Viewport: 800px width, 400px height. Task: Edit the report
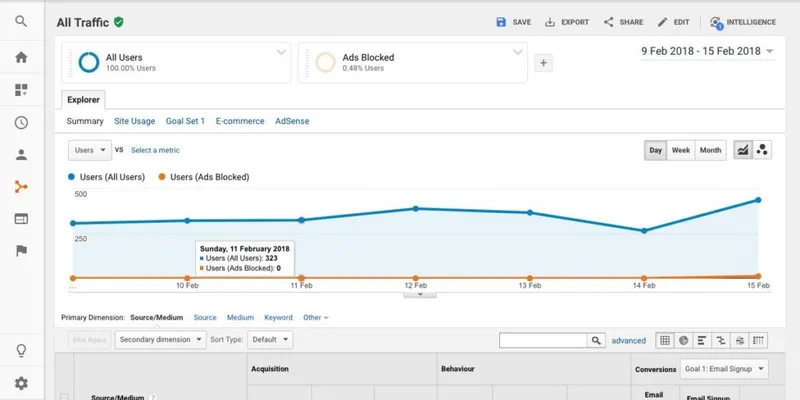673,22
